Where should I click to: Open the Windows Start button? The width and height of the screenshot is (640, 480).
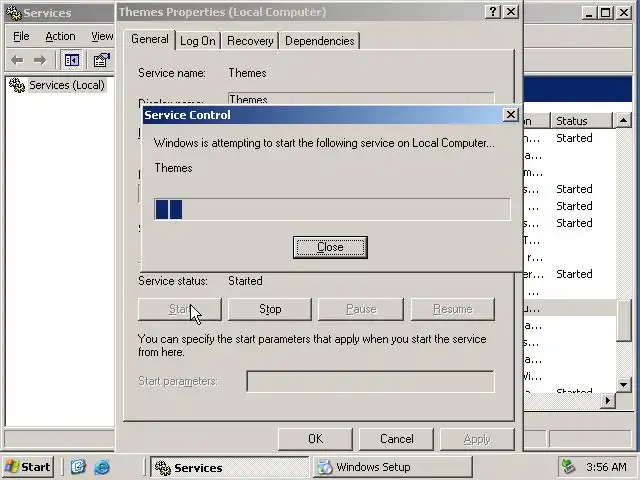tap(28, 467)
